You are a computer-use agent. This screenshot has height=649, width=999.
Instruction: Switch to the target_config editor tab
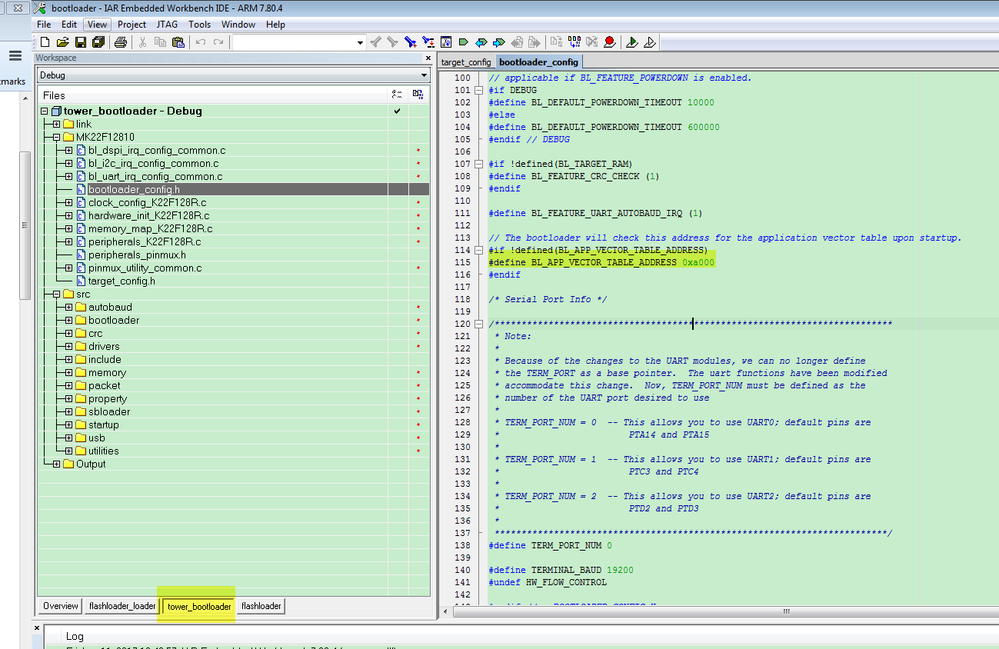[466, 62]
